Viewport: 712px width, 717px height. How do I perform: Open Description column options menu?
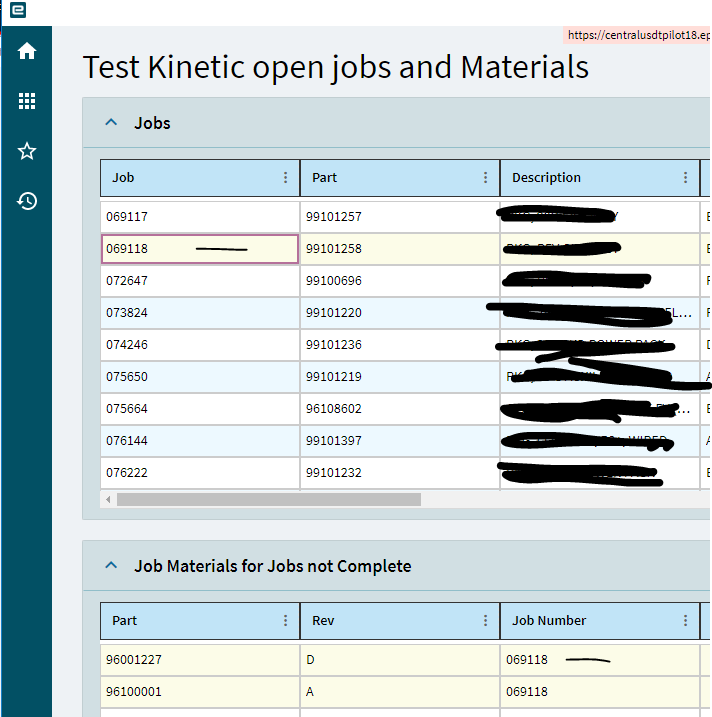click(x=685, y=178)
